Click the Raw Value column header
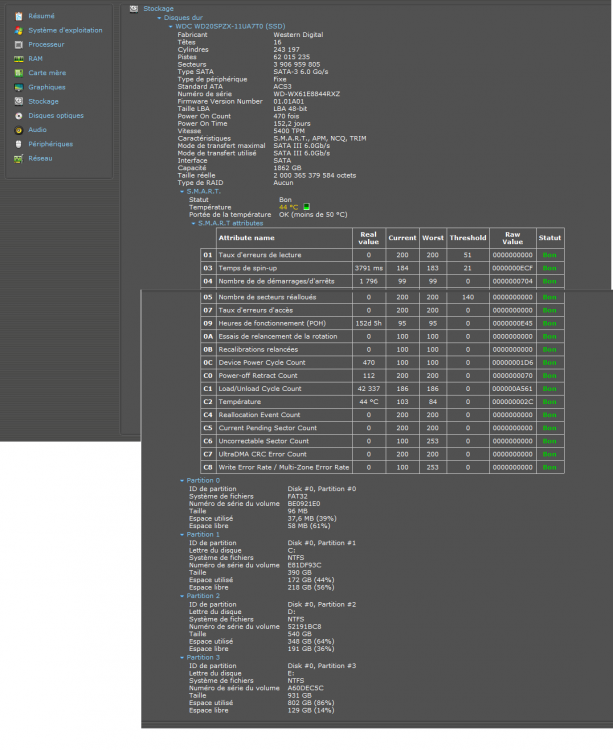613x750 pixels. click(512, 238)
